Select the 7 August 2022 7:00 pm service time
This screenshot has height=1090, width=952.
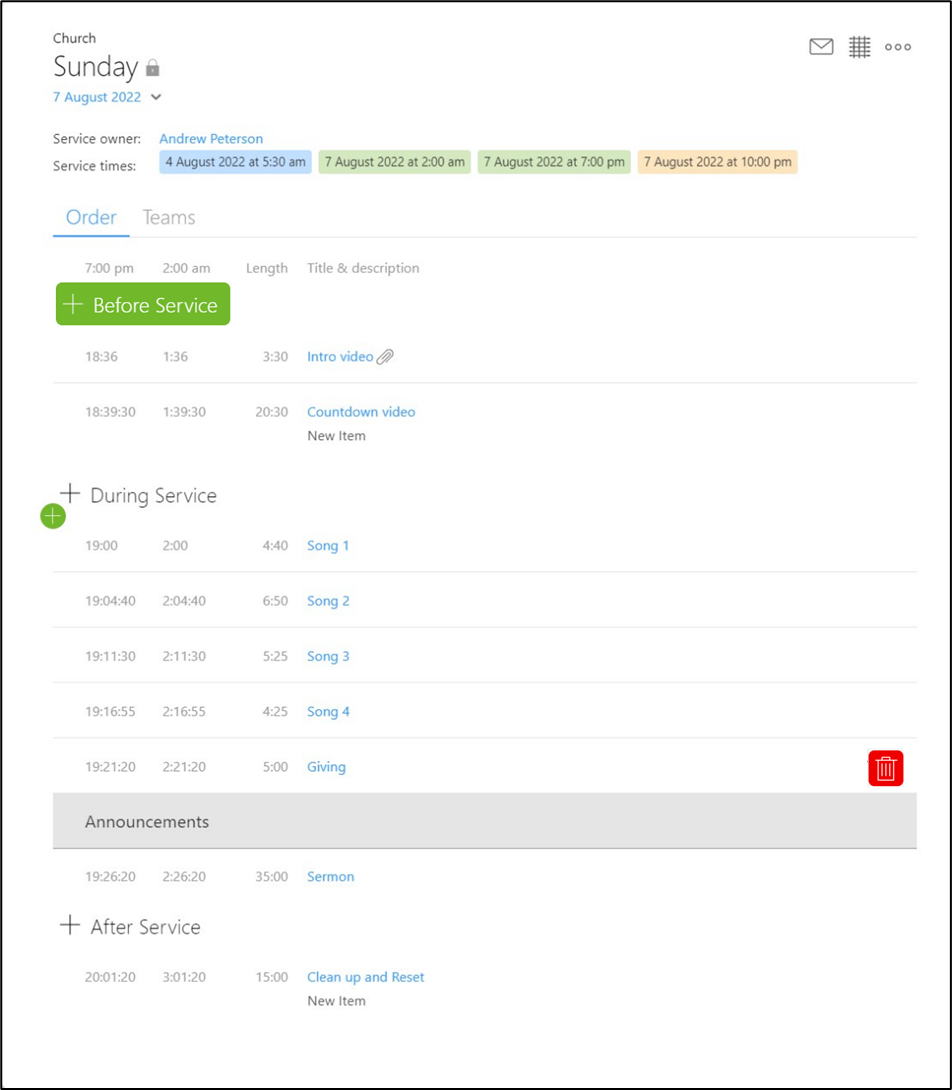pyautogui.click(x=554, y=162)
